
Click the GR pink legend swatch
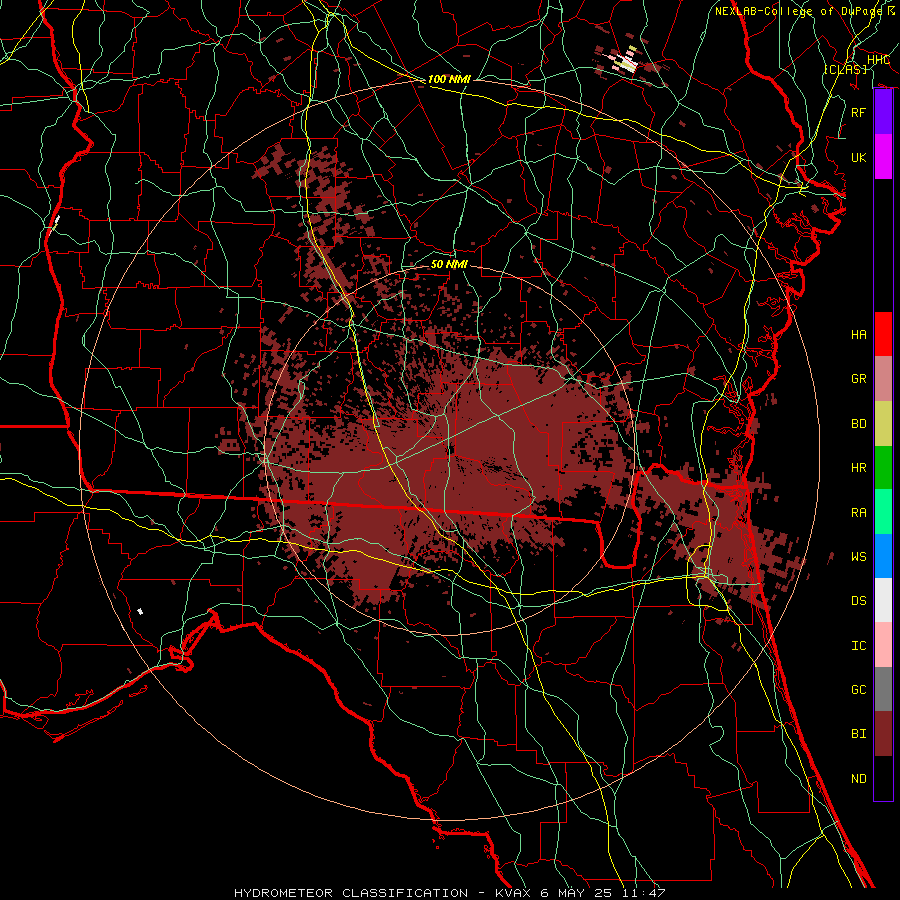click(x=883, y=379)
